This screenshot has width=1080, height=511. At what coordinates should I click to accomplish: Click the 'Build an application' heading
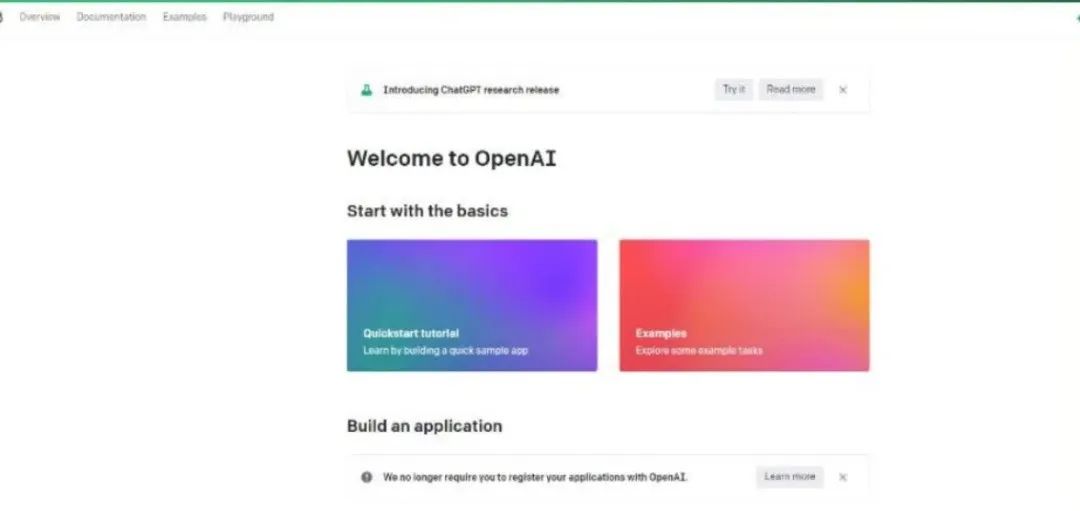[x=424, y=426]
